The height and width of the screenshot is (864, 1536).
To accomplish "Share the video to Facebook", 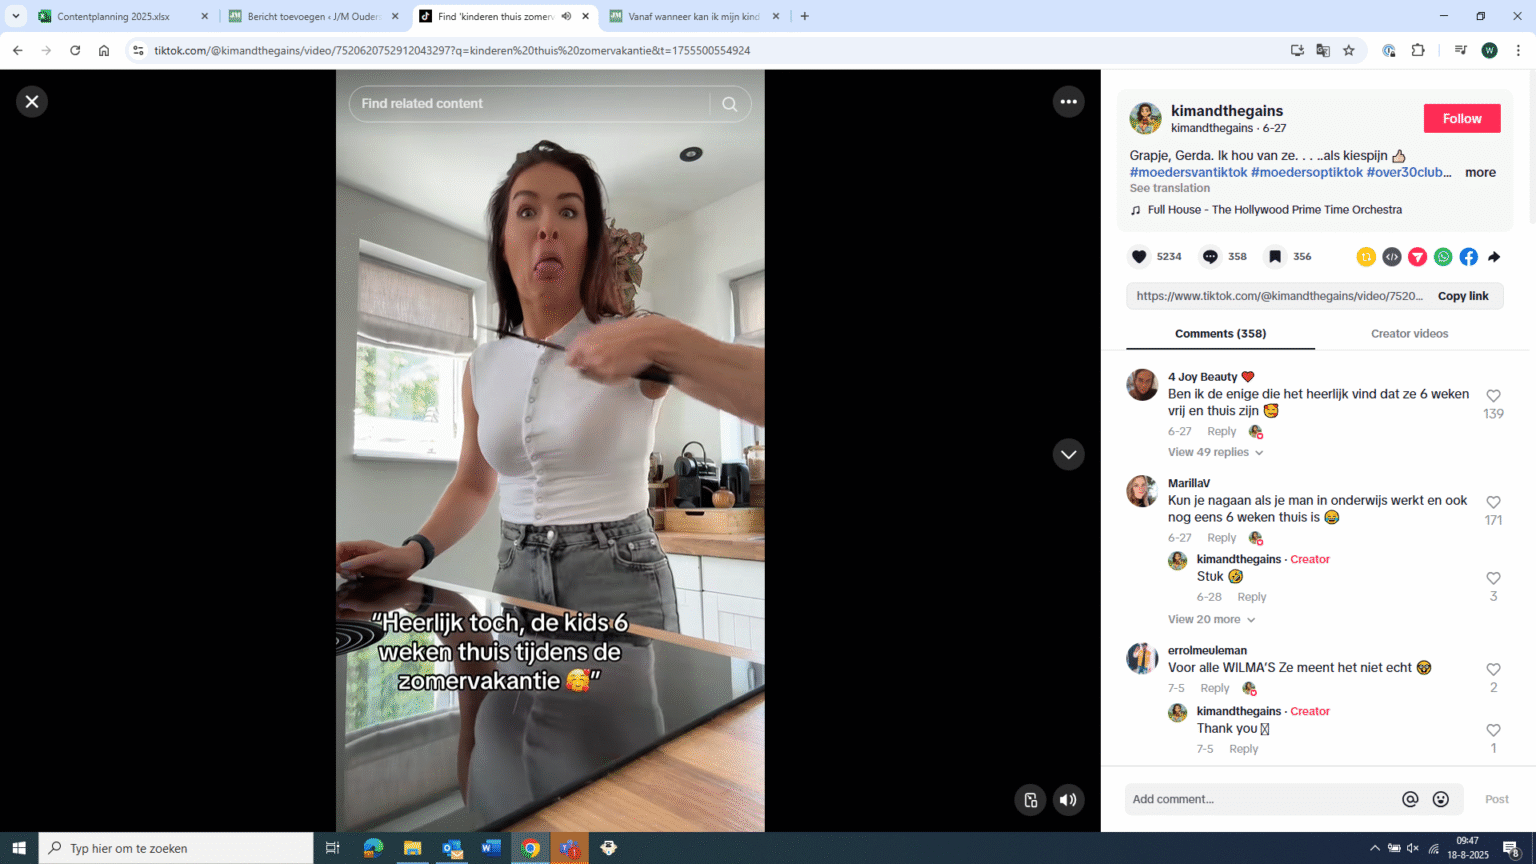I will tap(1468, 257).
